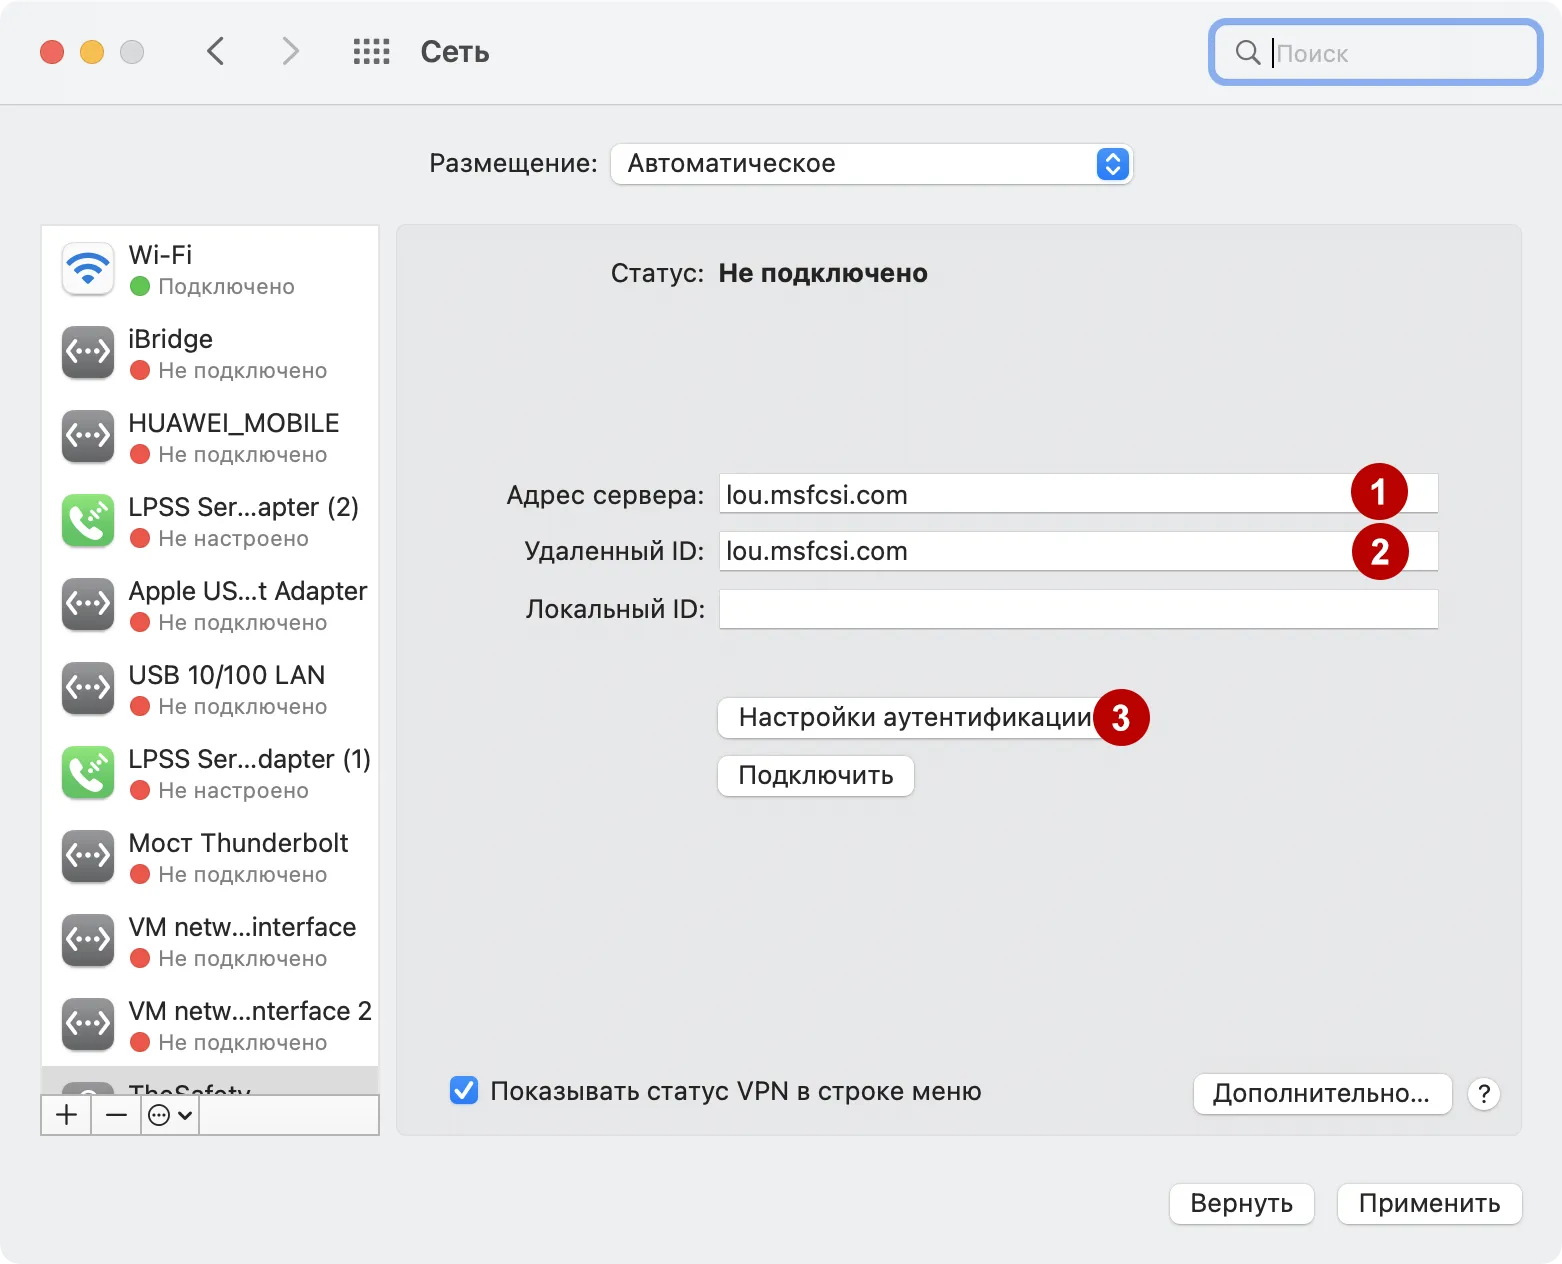Select the Wi-Fi service icon
This screenshot has width=1562, height=1264.
point(87,268)
